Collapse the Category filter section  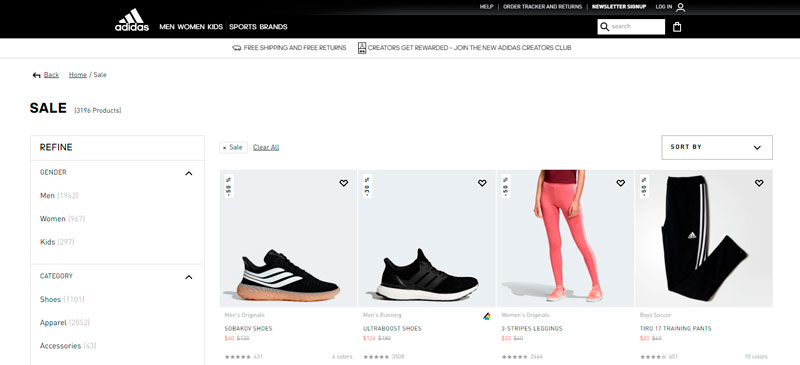(x=189, y=277)
